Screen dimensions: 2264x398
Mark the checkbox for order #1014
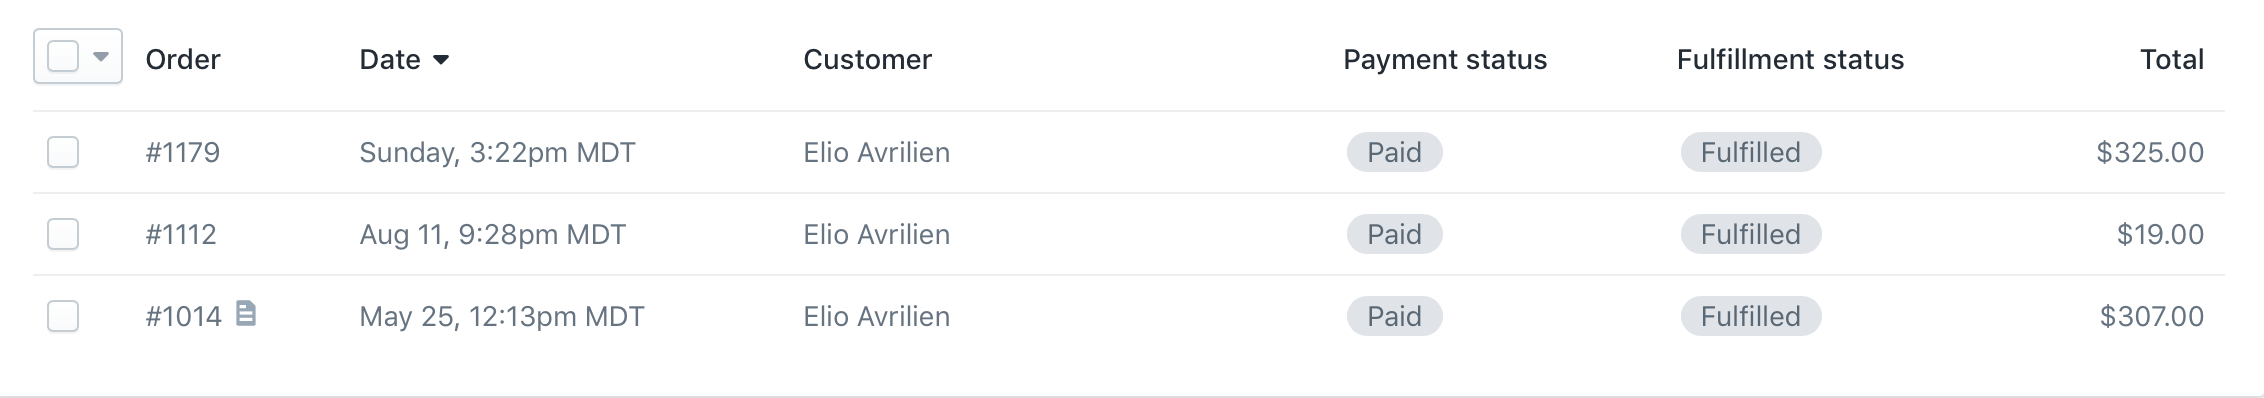point(63,316)
